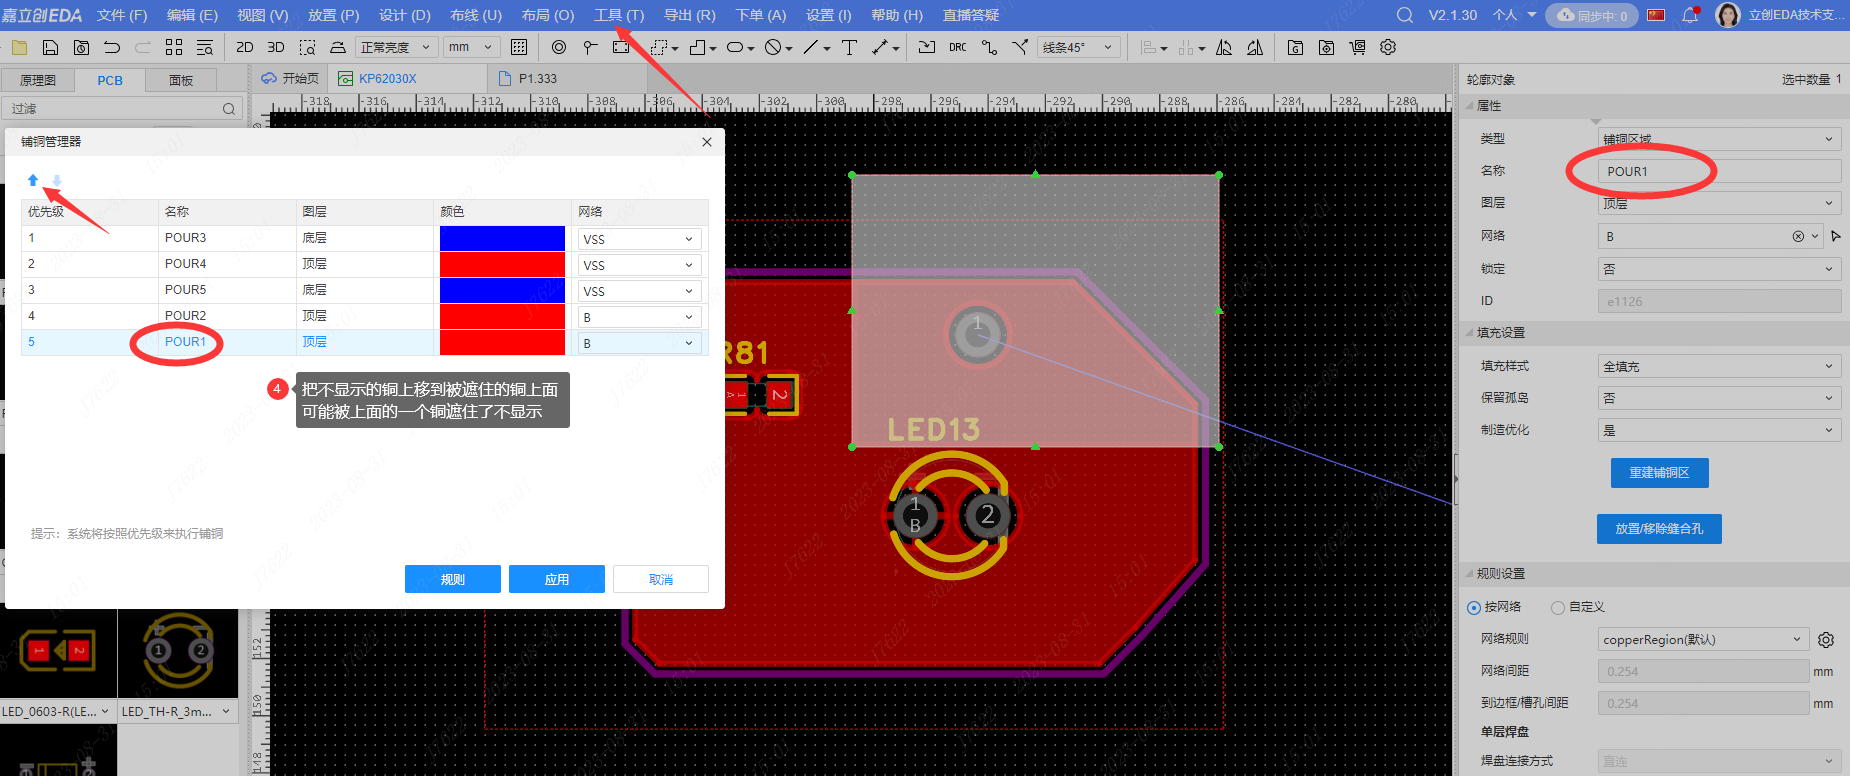Open the 文件 (F) menu
The width and height of the screenshot is (1850, 776).
point(122,15)
